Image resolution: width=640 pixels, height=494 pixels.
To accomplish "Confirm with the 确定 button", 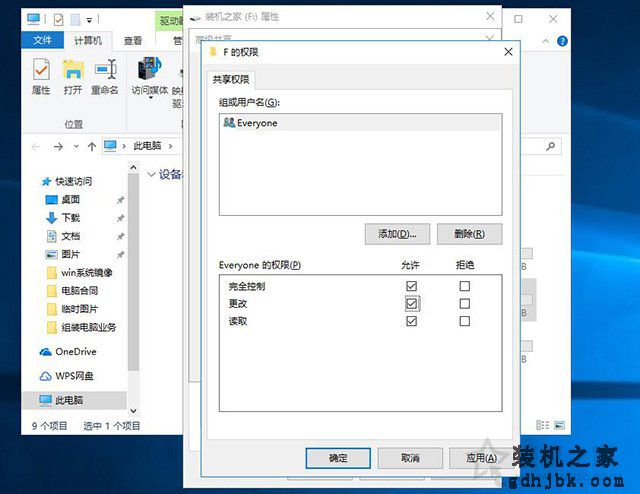I will coord(338,458).
